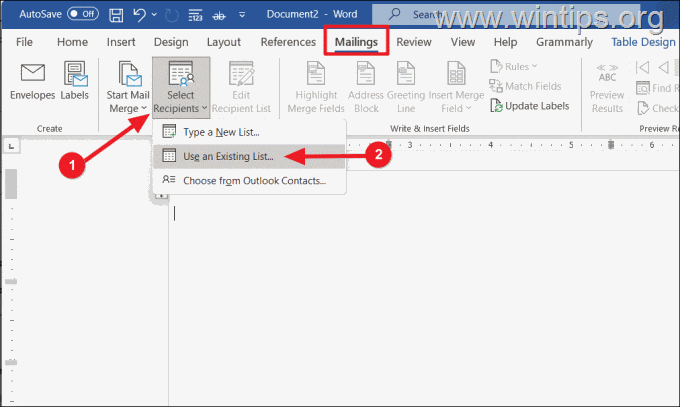The height and width of the screenshot is (407, 680).
Task: Click the First Record navigation icon
Action: click(x=642, y=67)
